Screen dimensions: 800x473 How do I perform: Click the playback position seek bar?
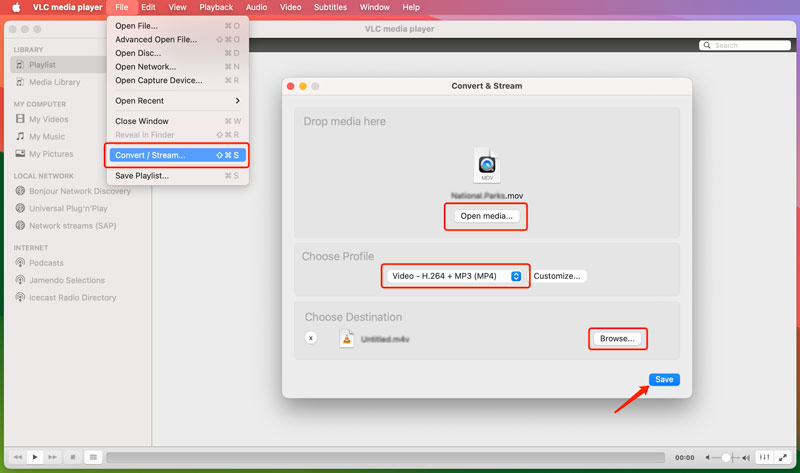(x=385, y=457)
